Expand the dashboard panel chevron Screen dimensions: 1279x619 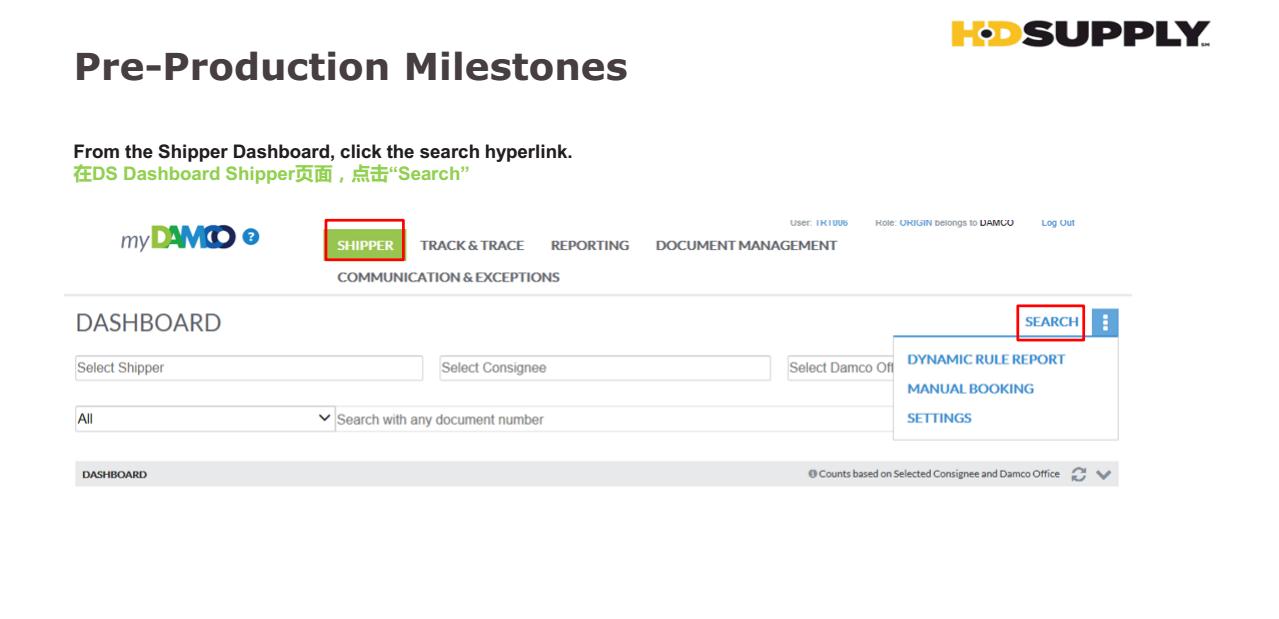pos(1104,475)
